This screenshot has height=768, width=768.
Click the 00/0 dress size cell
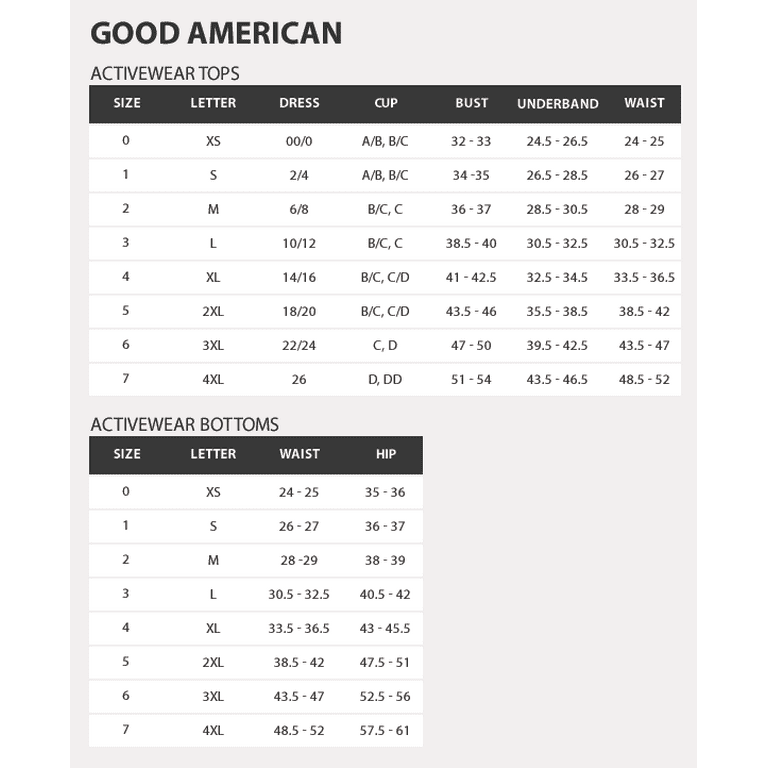click(299, 141)
